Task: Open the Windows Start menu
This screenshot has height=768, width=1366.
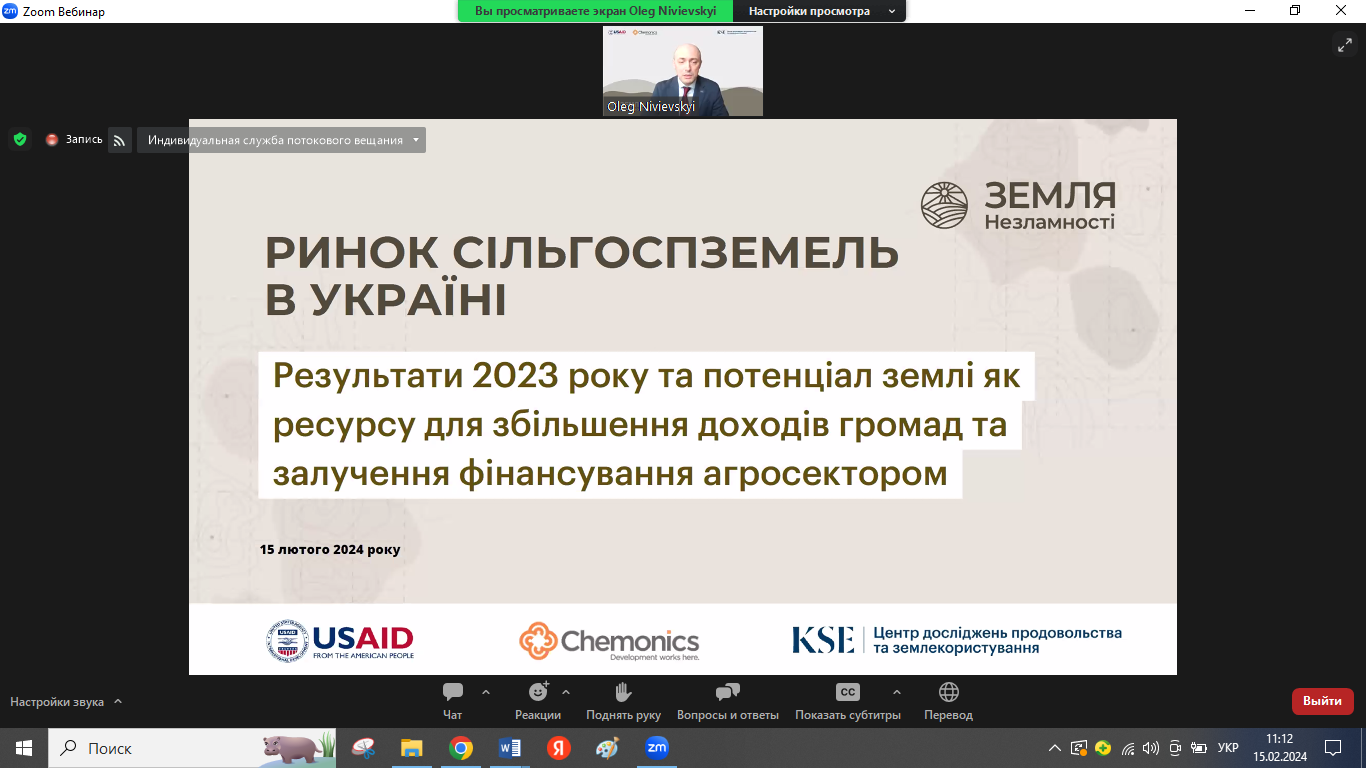Action: coord(24,748)
